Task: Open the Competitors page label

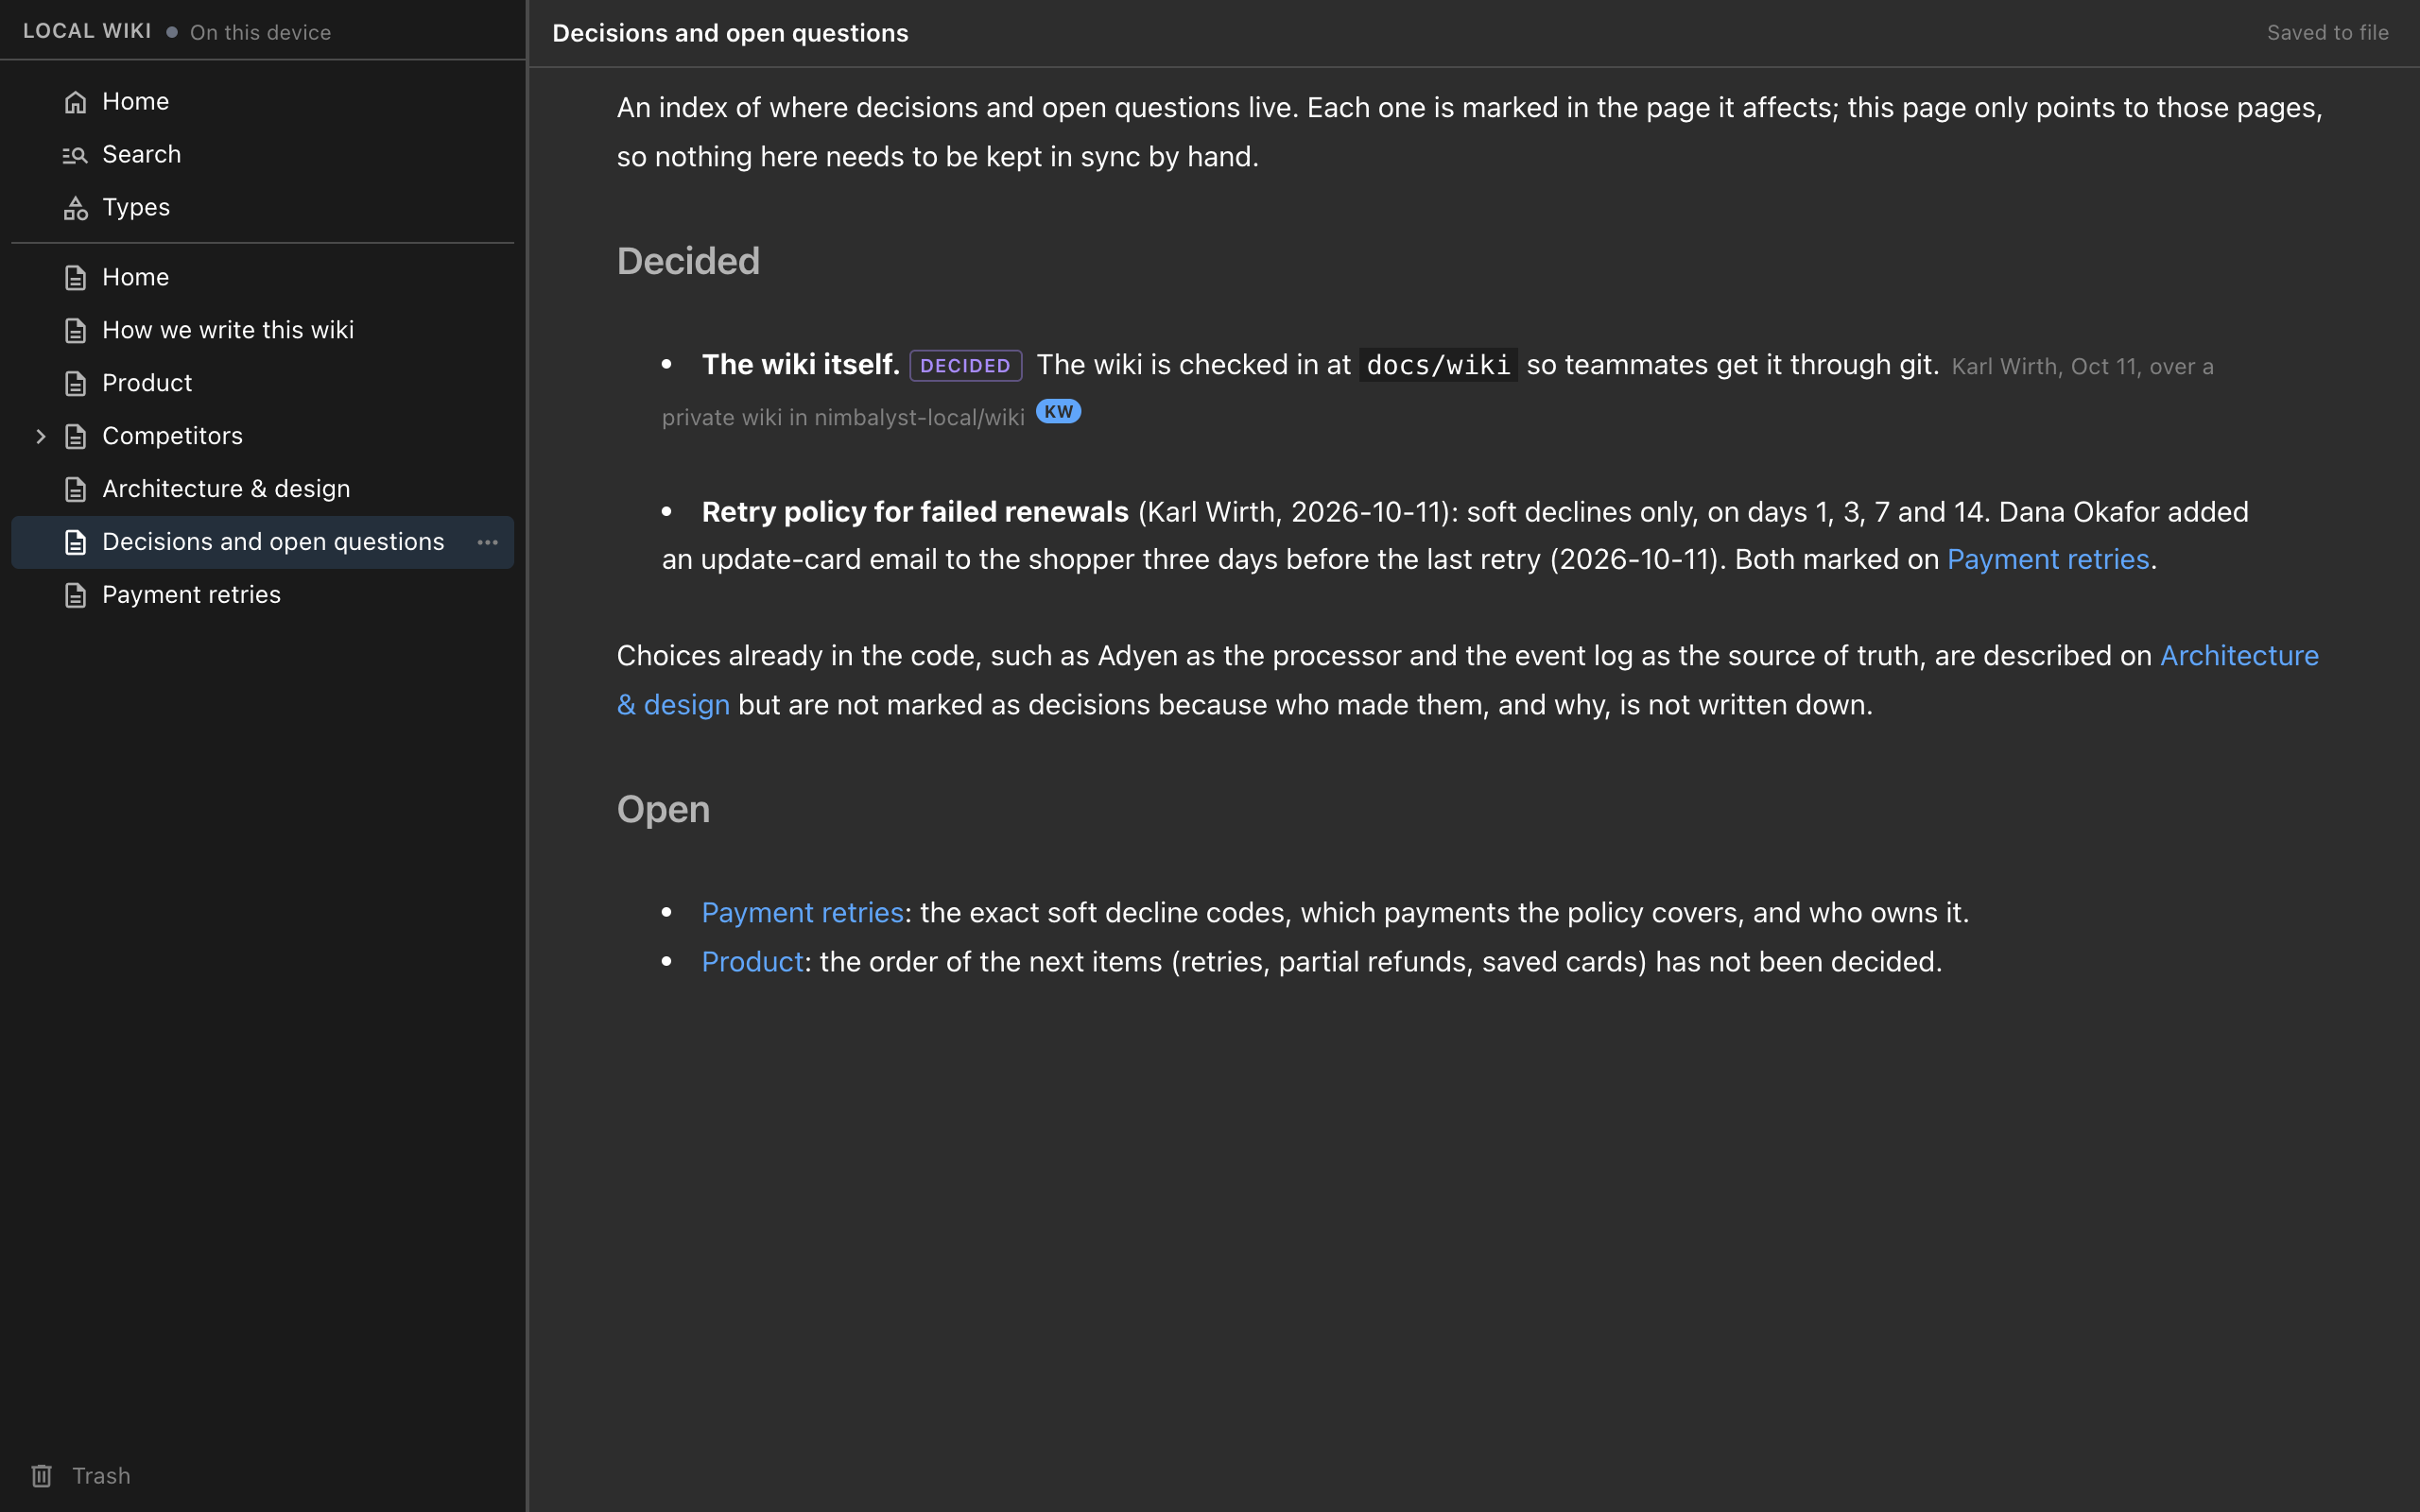Action: 172,437
